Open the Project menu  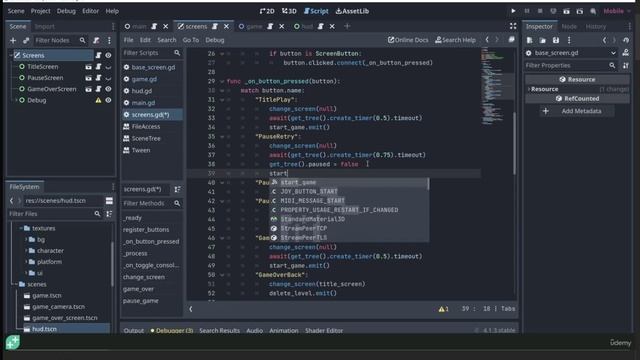click(40, 11)
